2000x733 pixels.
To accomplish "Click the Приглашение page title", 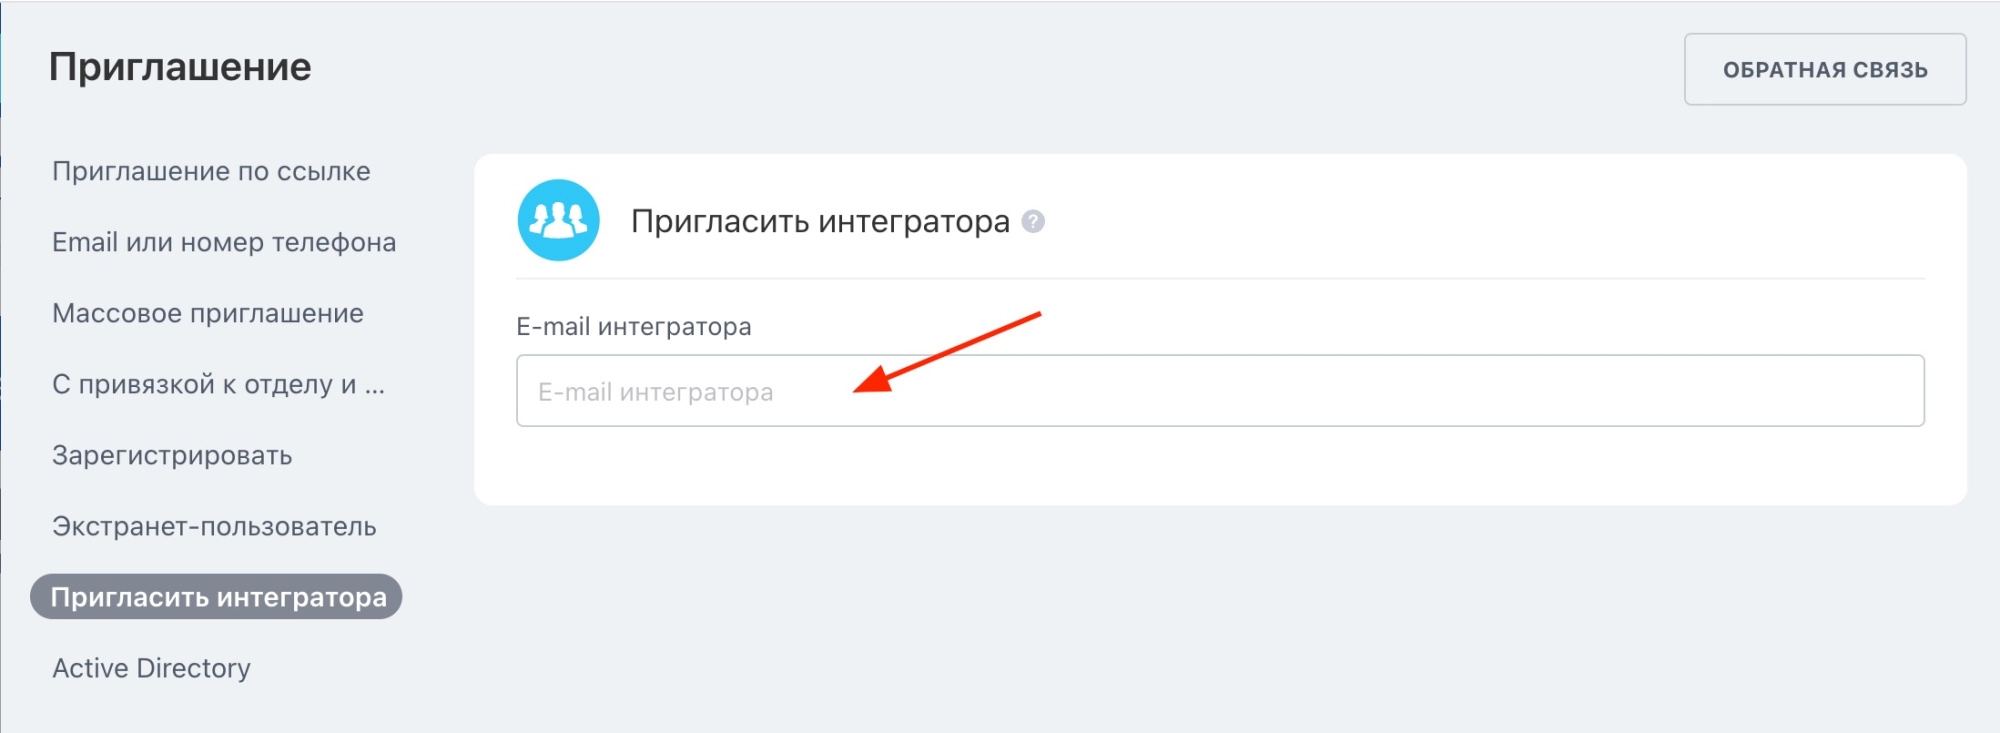I will (x=180, y=67).
